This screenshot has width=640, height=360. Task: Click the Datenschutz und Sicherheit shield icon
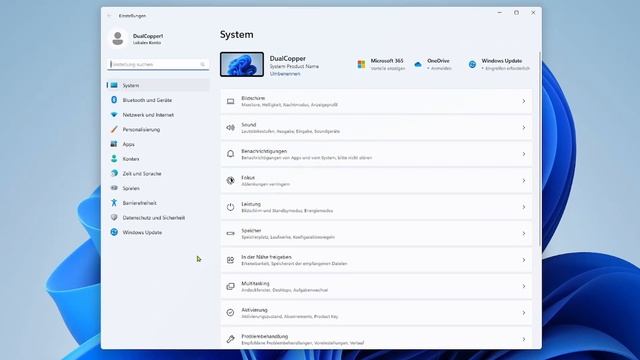(114, 218)
